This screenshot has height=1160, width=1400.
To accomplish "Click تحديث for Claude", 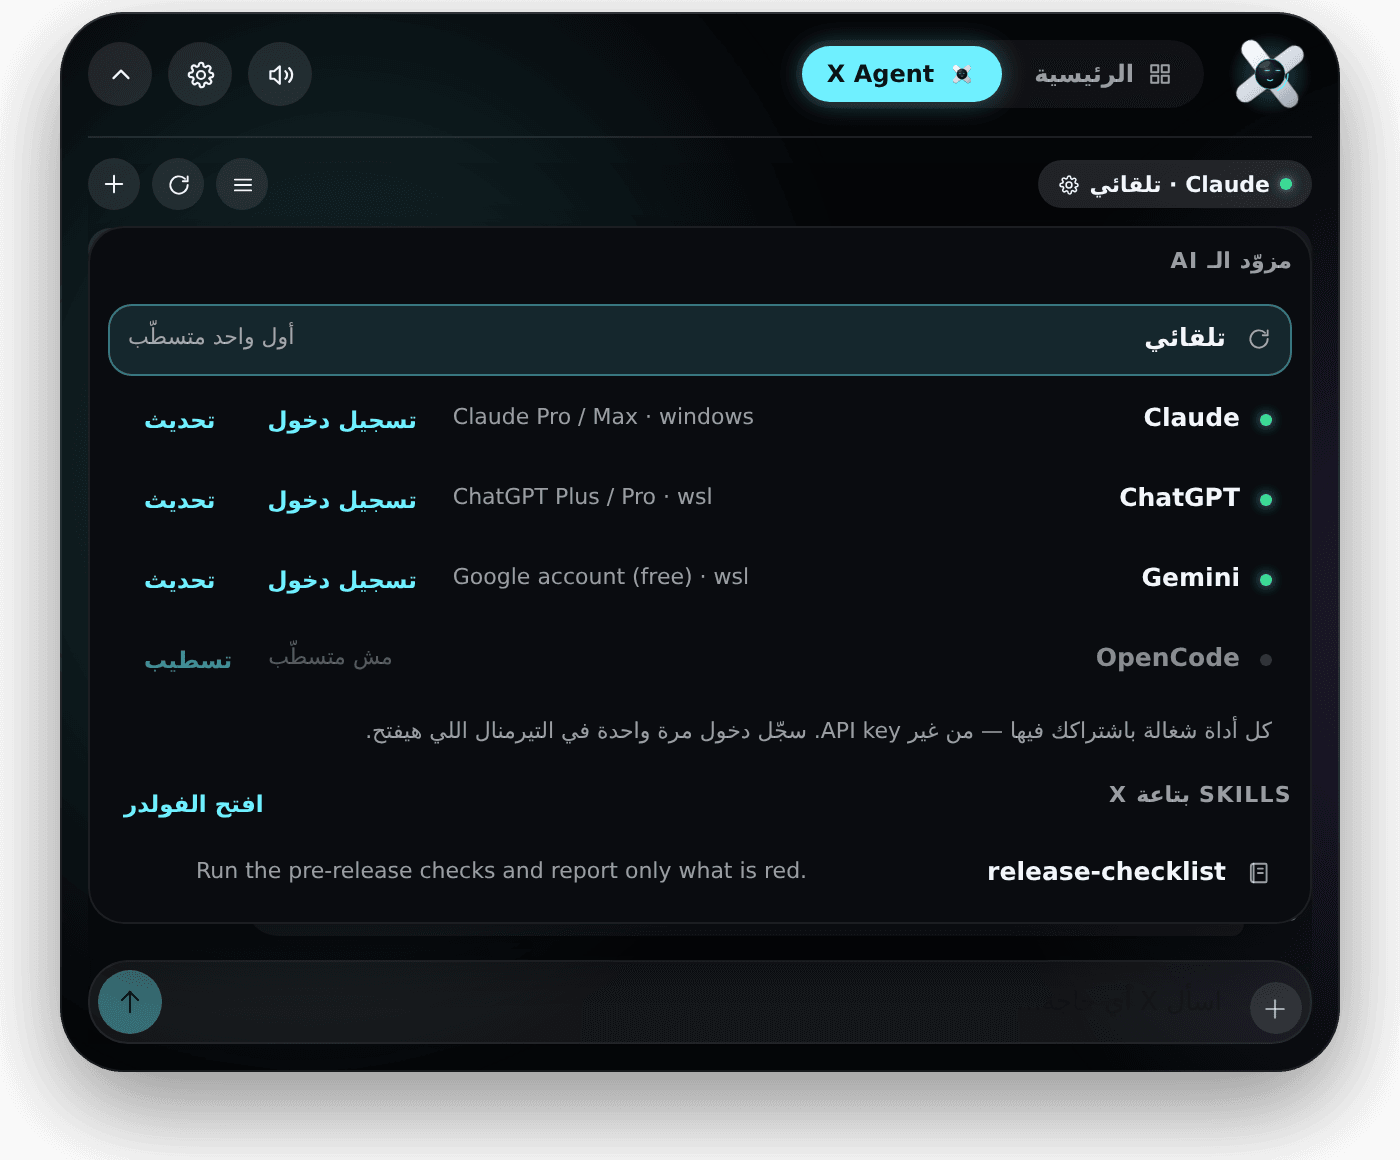I will [180, 420].
